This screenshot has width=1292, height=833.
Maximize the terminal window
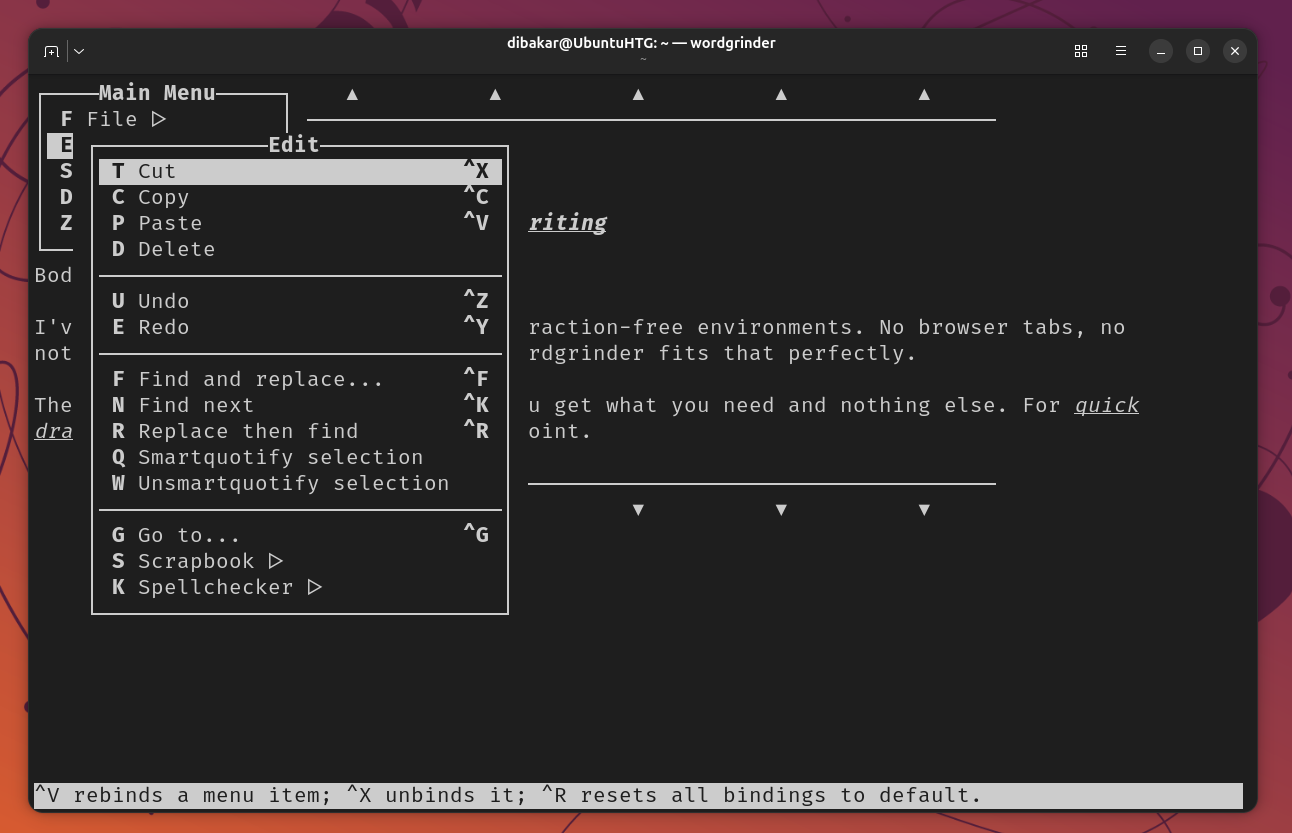[x=1198, y=51]
